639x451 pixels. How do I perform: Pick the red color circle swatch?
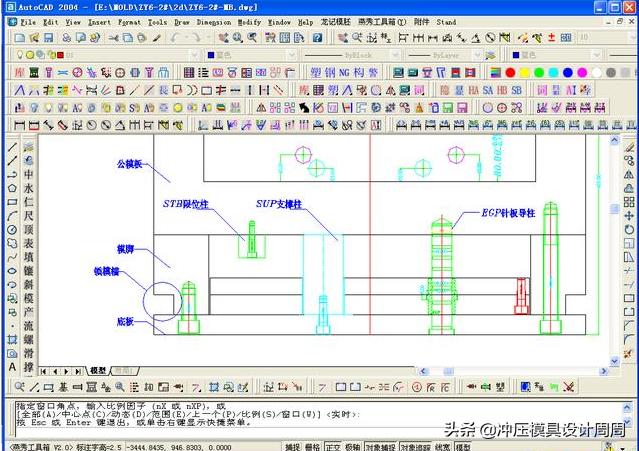510,73
